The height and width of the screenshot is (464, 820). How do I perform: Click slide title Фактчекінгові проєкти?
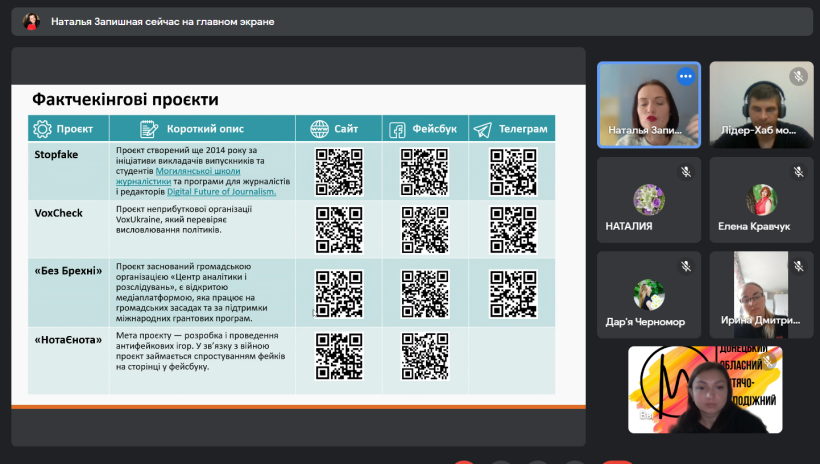(126, 99)
